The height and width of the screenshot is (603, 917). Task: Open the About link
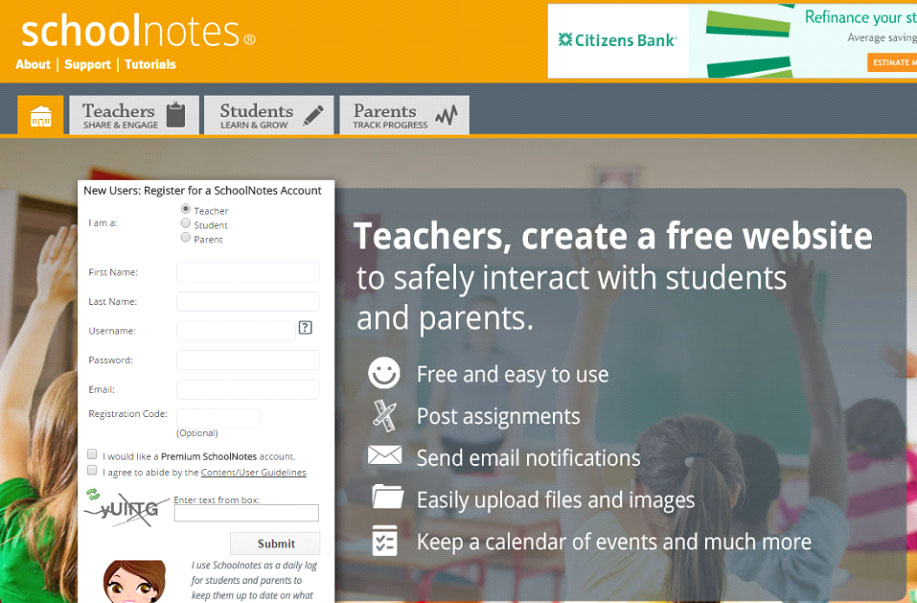coord(33,64)
